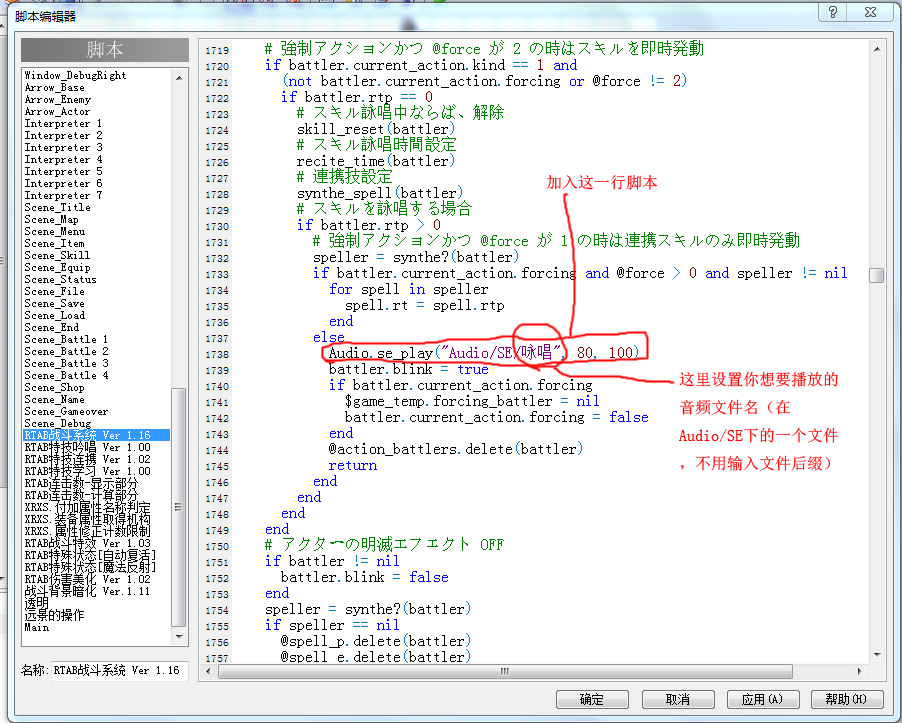The width and height of the screenshot is (902, 723).
Task: Select Scene_Item script
Action: click(x=55, y=244)
